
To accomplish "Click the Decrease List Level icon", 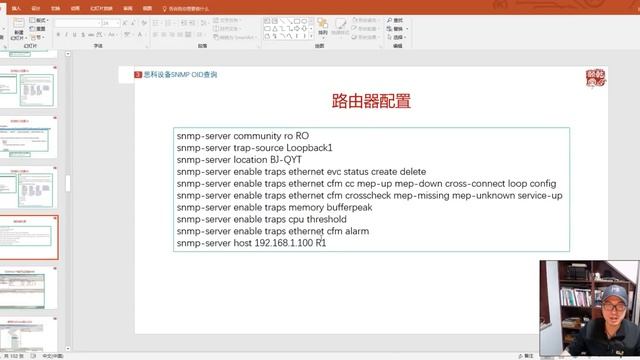I will (183, 23).
